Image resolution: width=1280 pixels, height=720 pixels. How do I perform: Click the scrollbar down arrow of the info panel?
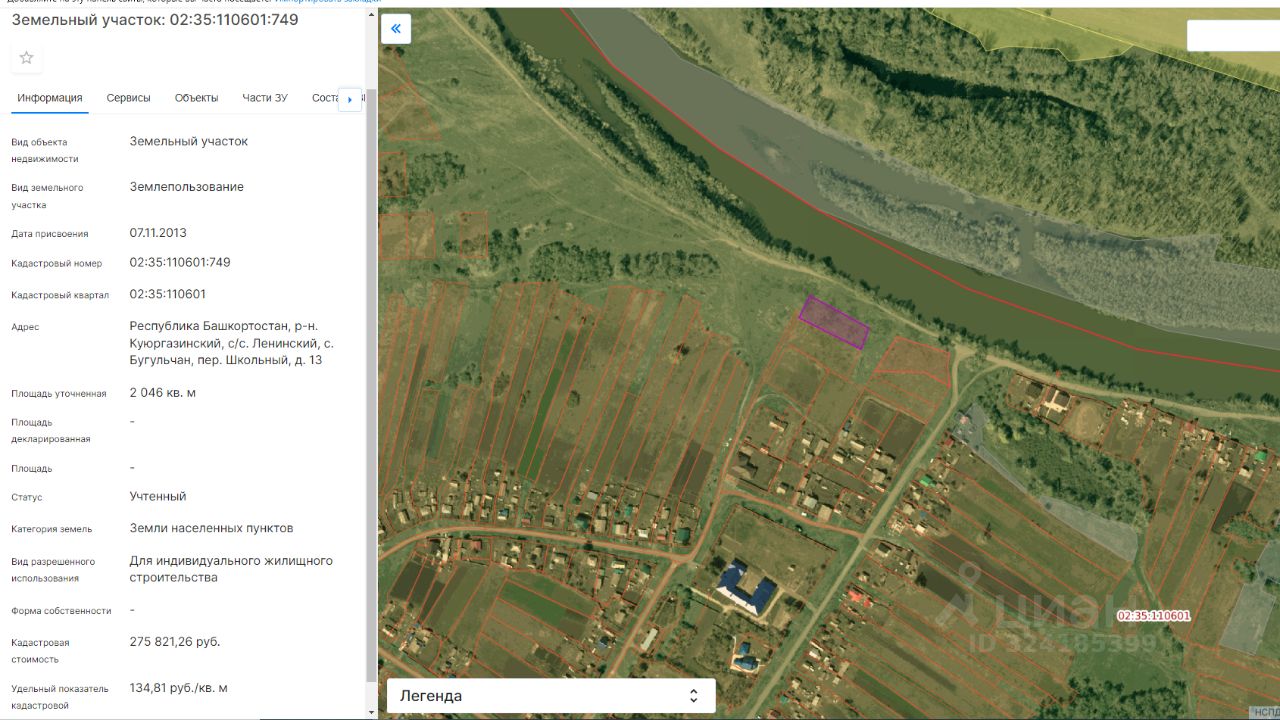[372, 713]
